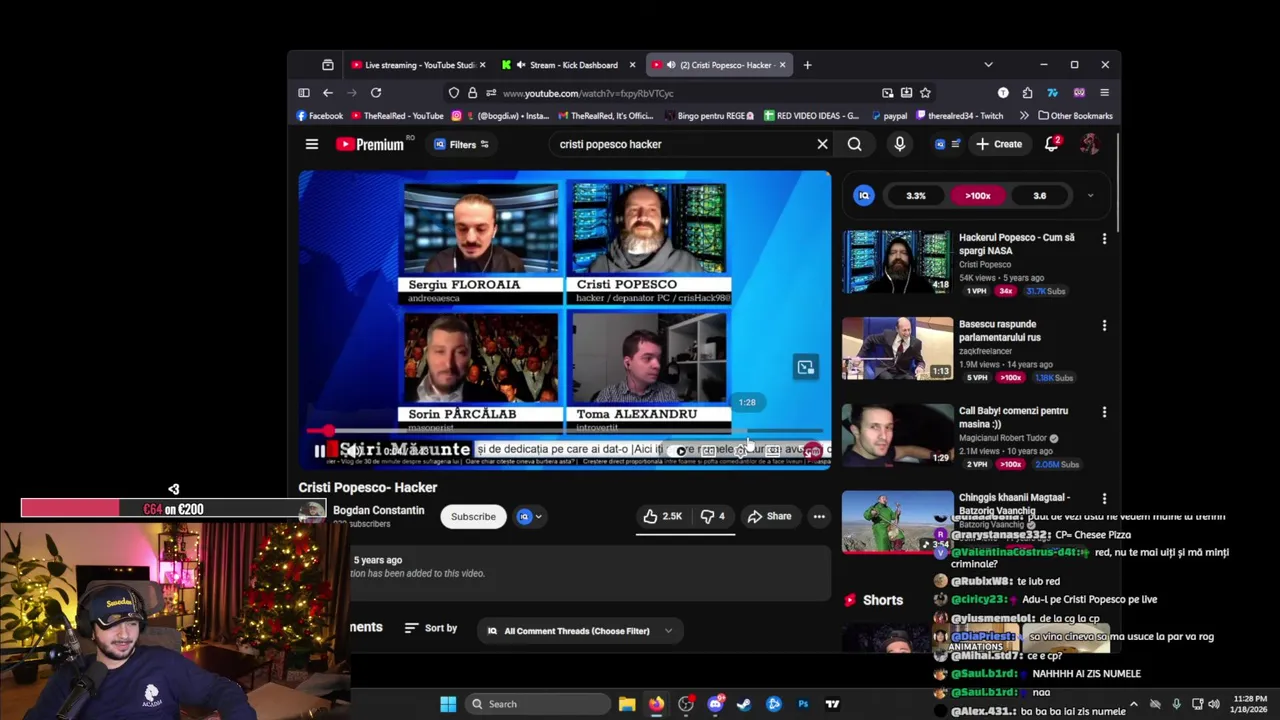Click the vidIQ logo in stats bar
The image size is (1280, 720).
tap(864, 196)
